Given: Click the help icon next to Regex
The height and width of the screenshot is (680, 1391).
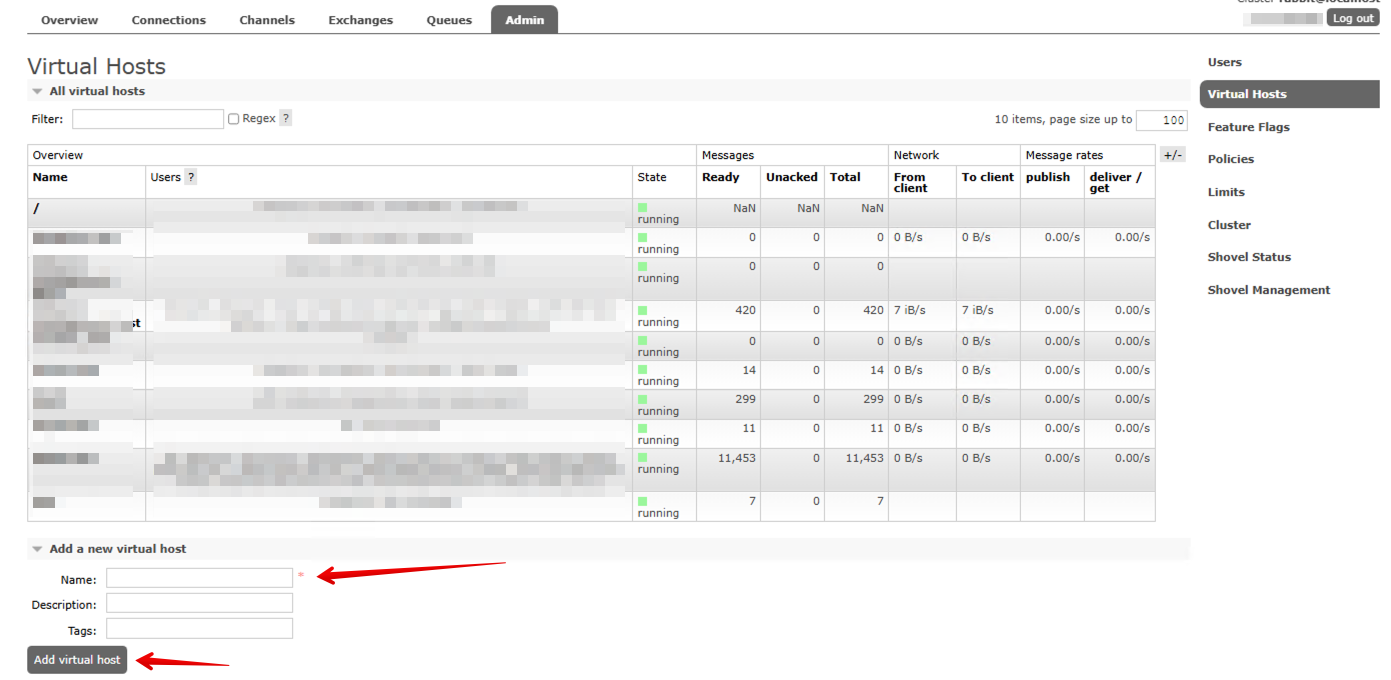Looking at the screenshot, I should [x=285, y=118].
